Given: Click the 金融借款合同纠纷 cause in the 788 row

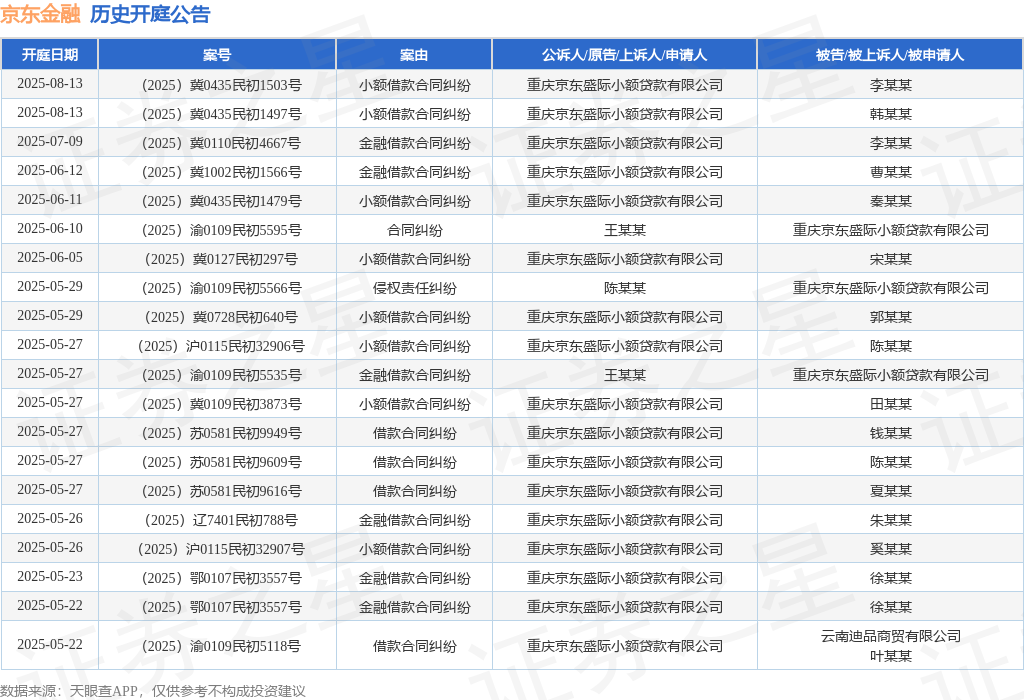Looking at the screenshot, I should pyautogui.click(x=414, y=520).
